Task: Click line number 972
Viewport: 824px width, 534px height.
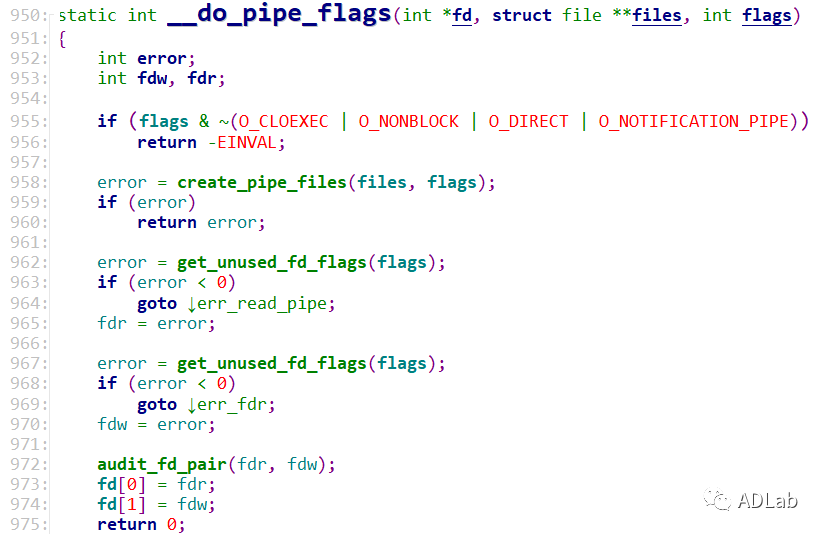Action: pos(25,464)
